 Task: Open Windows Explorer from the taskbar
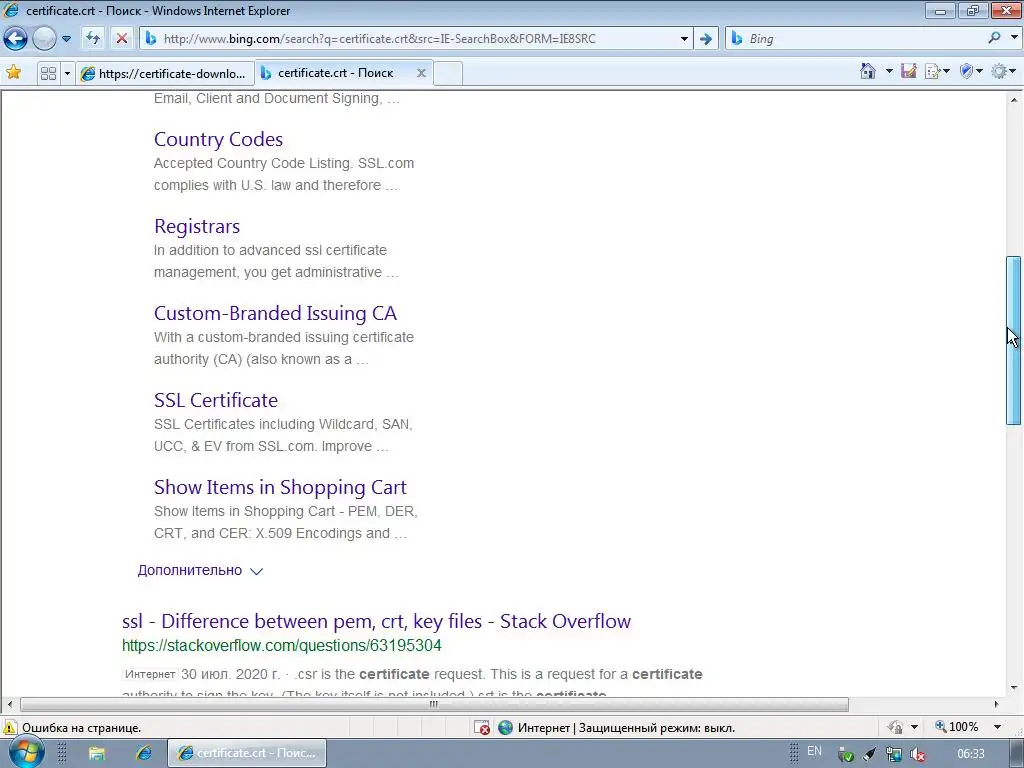[97, 754]
